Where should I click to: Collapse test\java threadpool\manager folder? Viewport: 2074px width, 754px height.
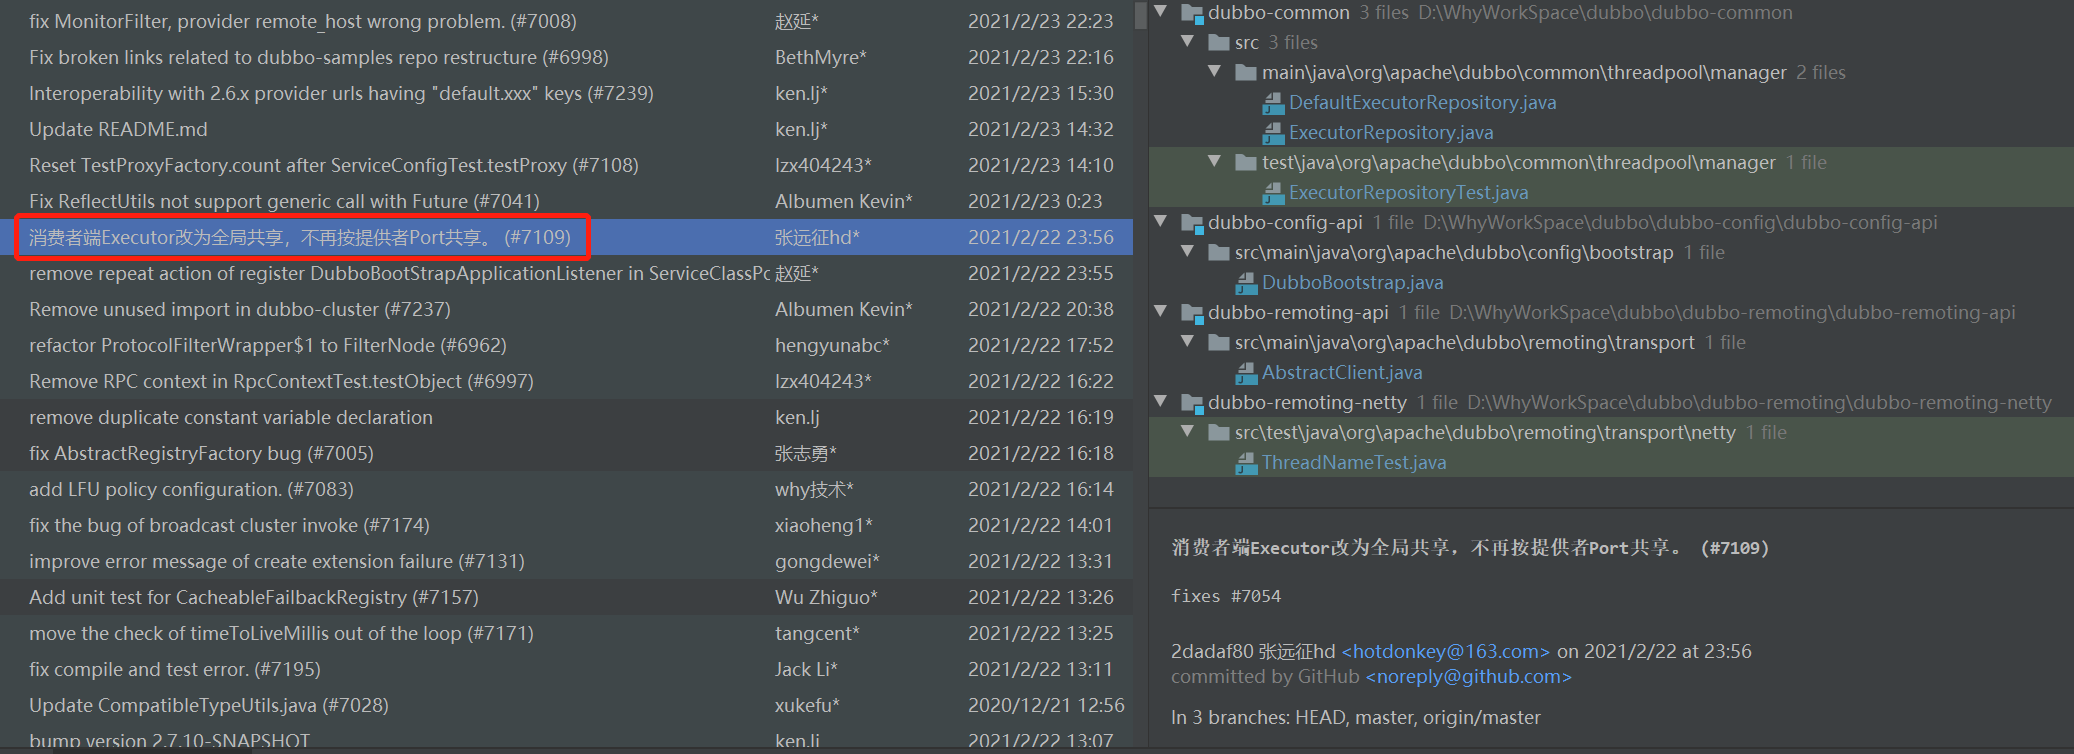click(1215, 161)
